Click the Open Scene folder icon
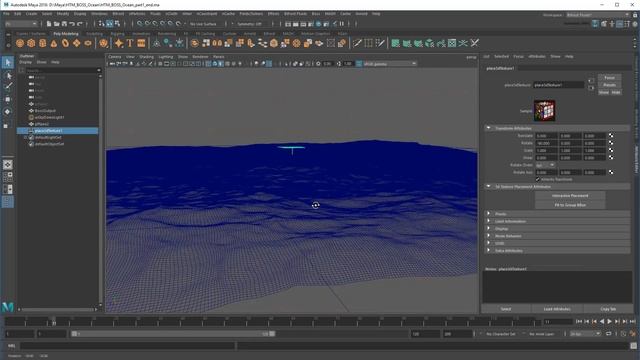This screenshot has width=640, height=360. 56,24
